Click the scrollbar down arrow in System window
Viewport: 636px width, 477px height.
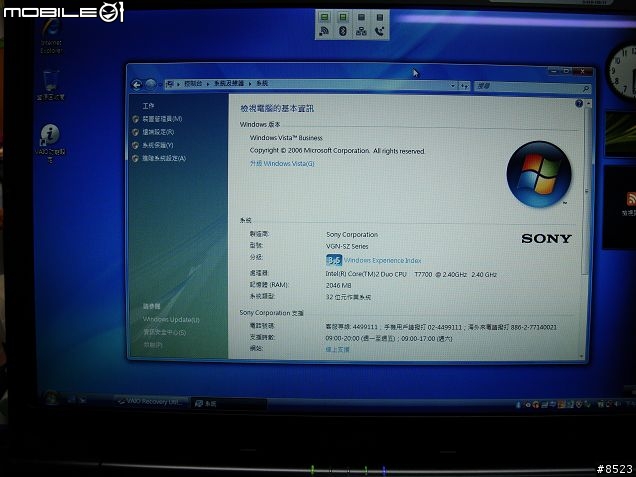point(582,356)
